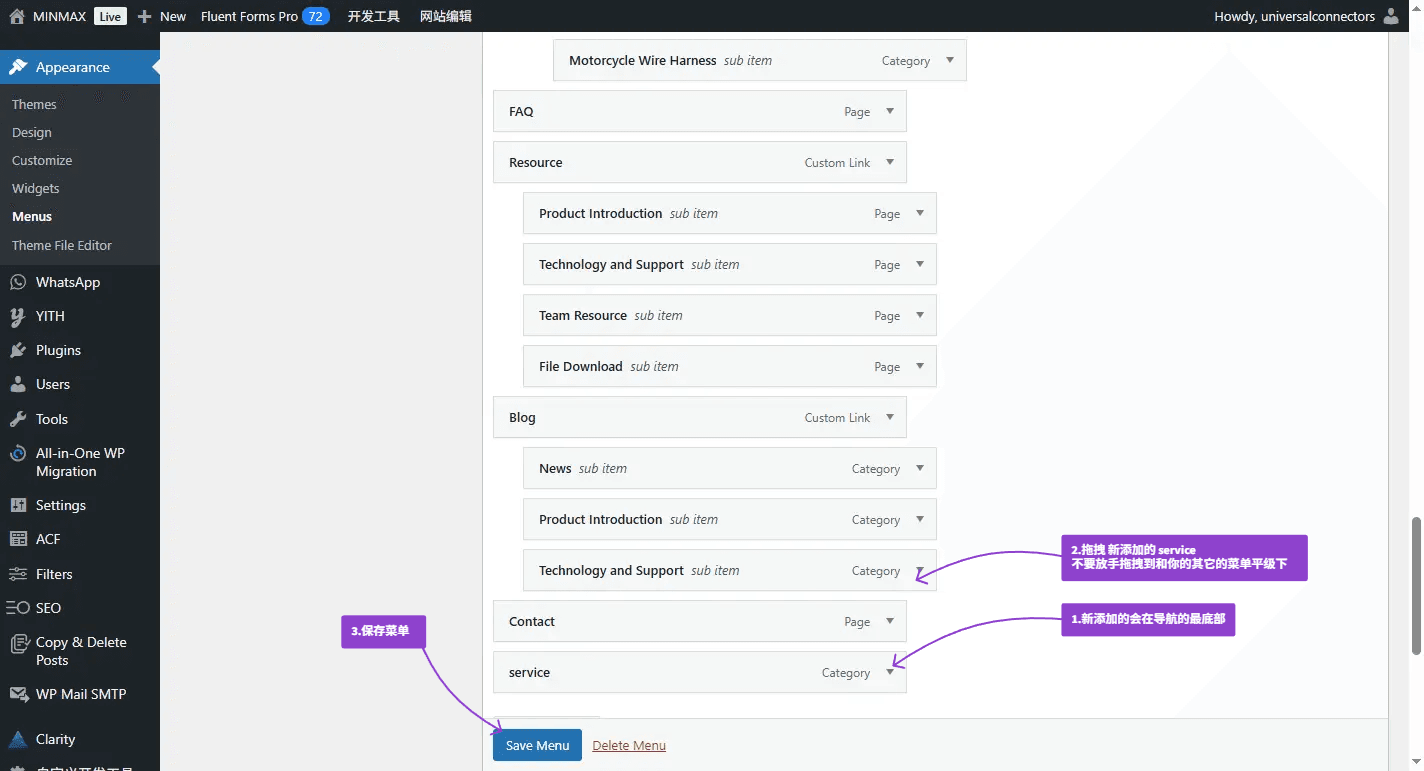Click the page vertical scrollbar thumb
1424x771 pixels.
tap(1415, 586)
